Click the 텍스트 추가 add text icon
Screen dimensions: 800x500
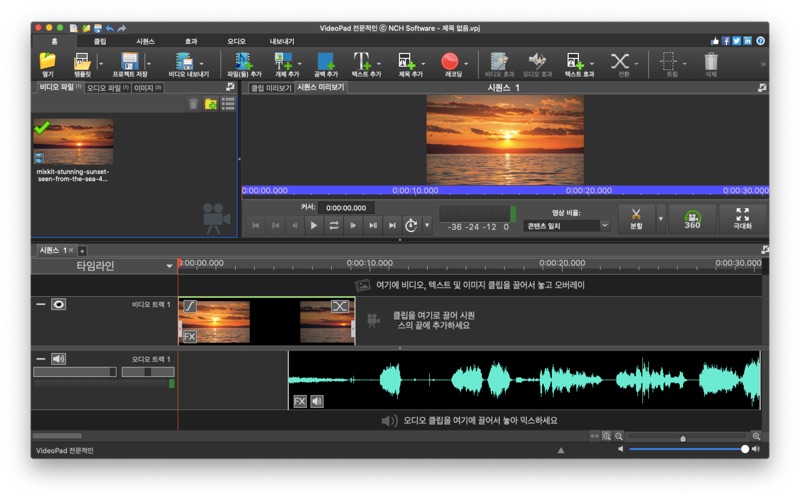coord(362,61)
